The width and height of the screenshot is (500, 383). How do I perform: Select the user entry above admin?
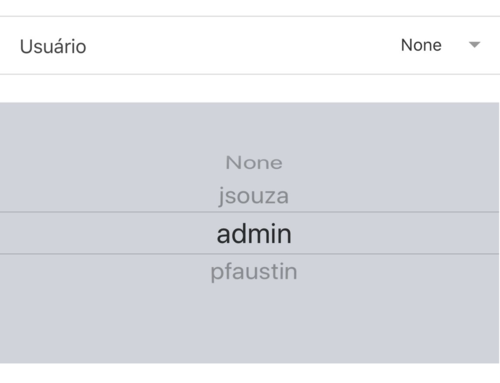(x=254, y=196)
